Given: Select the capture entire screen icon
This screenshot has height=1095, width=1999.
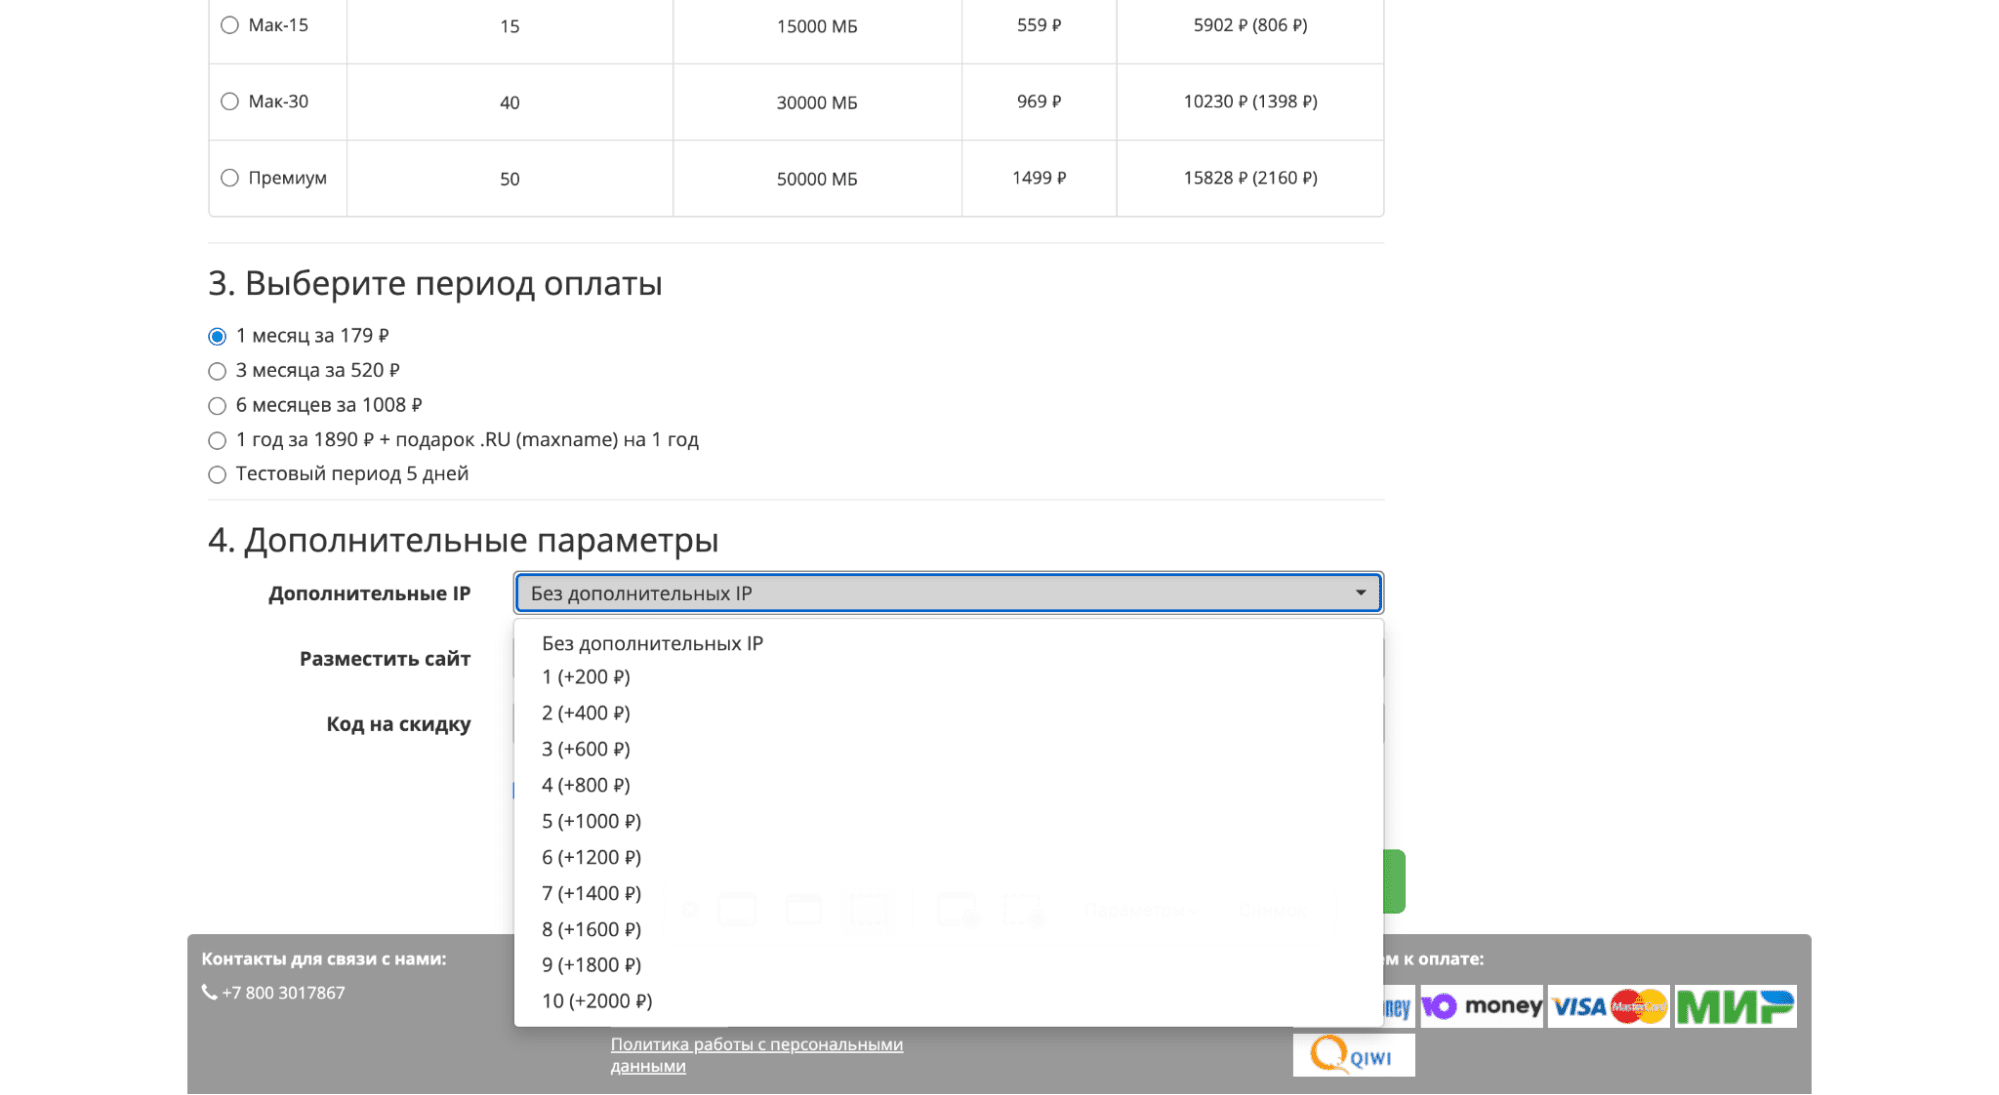Looking at the screenshot, I should [x=738, y=906].
